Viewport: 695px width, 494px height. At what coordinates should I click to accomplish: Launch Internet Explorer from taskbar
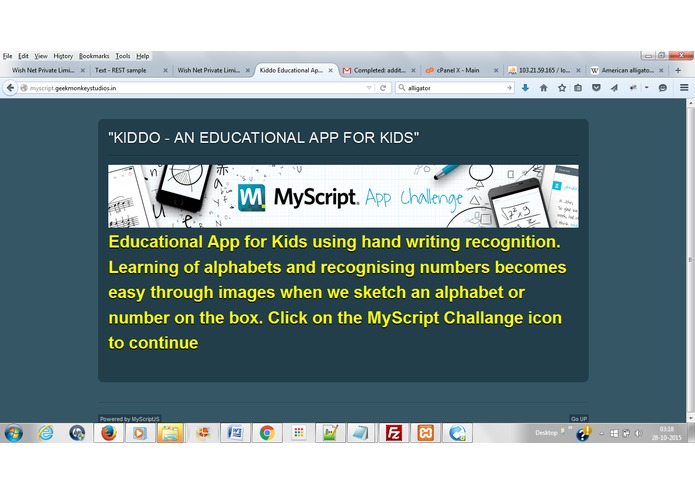pyautogui.click(x=46, y=433)
